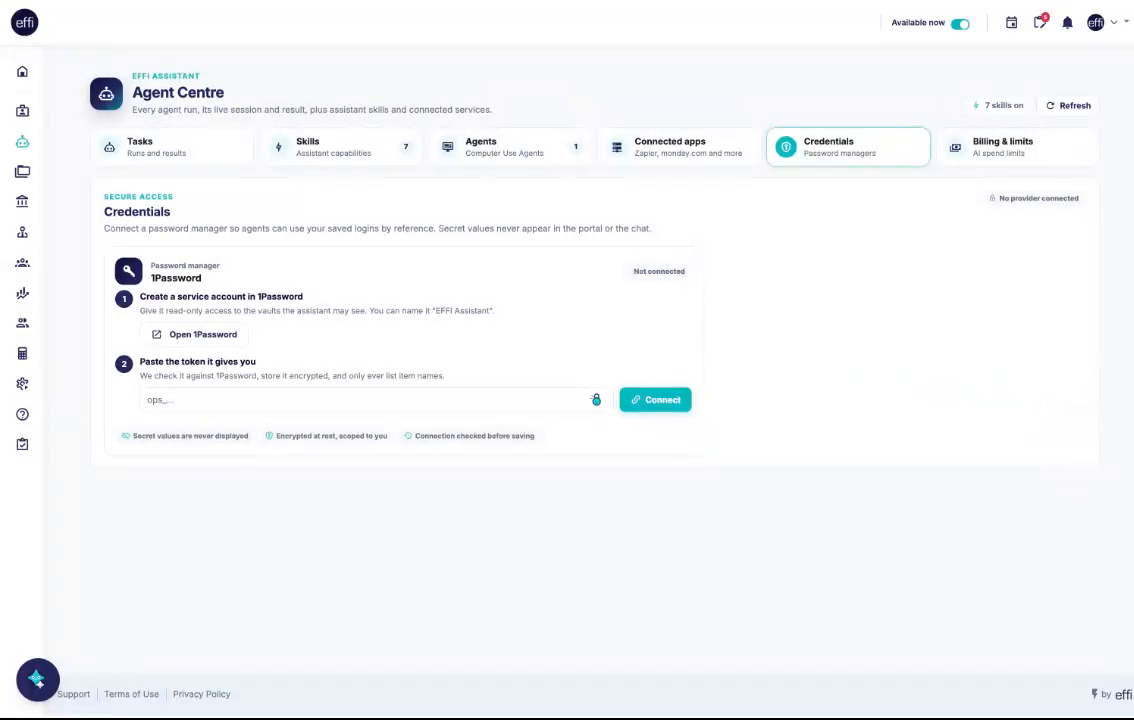
Task: Select the robot assistant sidebar icon
Action: pyautogui.click(x=22, y=142)
